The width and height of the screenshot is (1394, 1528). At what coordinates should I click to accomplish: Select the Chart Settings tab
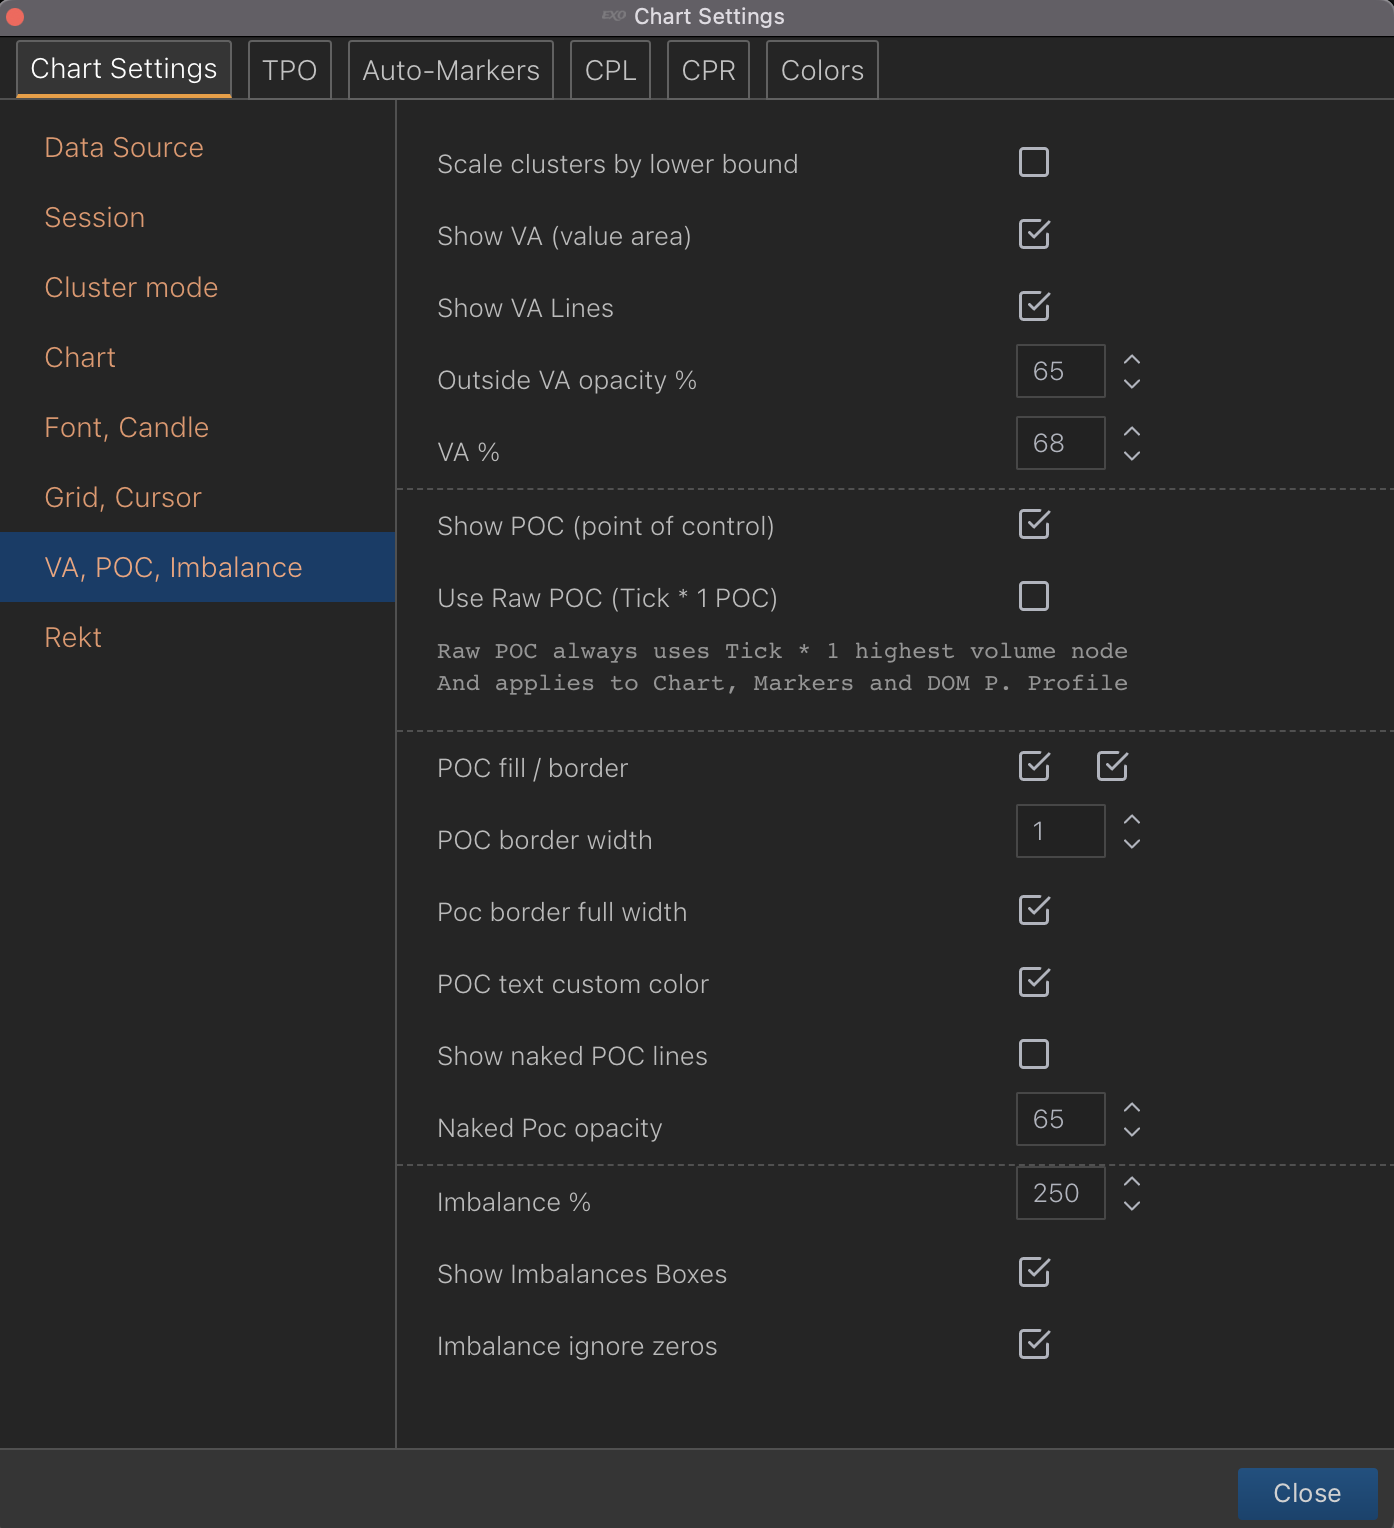click(x=124, y=69)
